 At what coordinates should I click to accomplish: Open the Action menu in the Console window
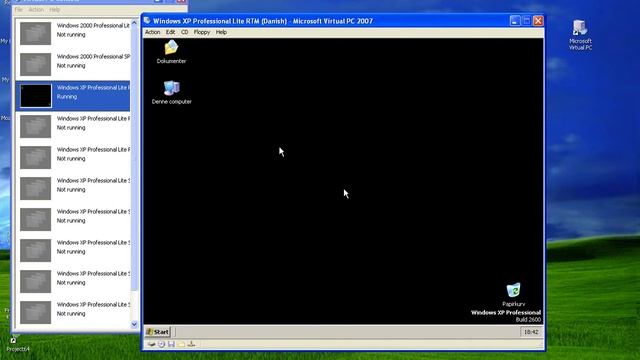click(36, 9)
